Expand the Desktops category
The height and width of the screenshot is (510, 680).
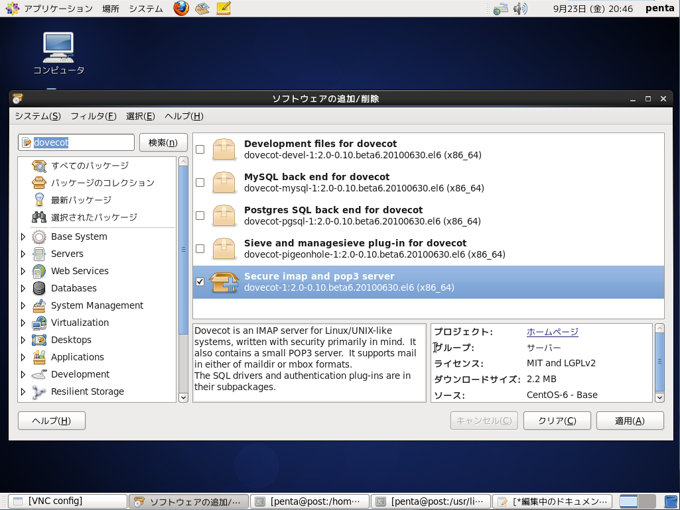point(23,340)
